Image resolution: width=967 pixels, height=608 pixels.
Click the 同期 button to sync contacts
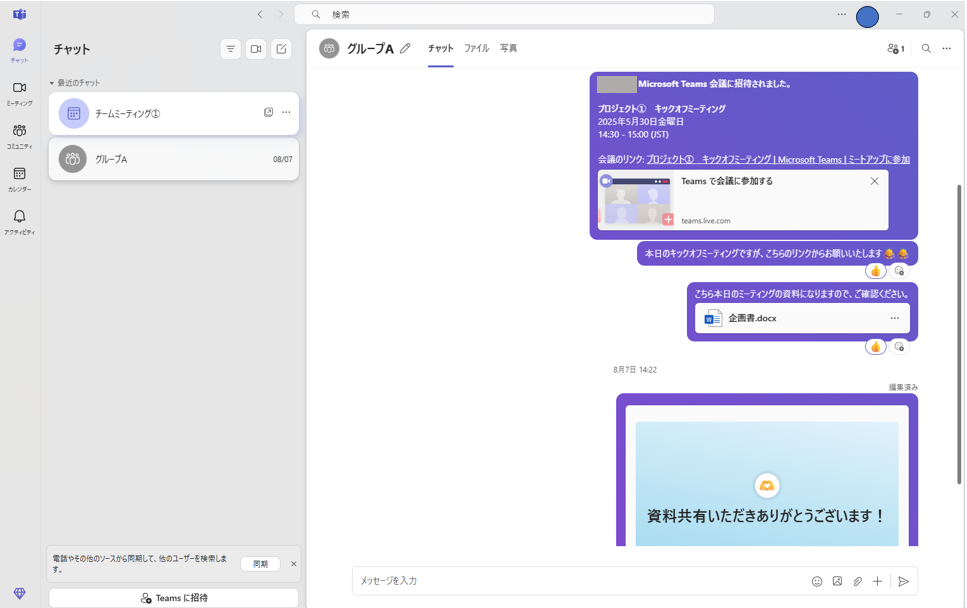point(259,563)
